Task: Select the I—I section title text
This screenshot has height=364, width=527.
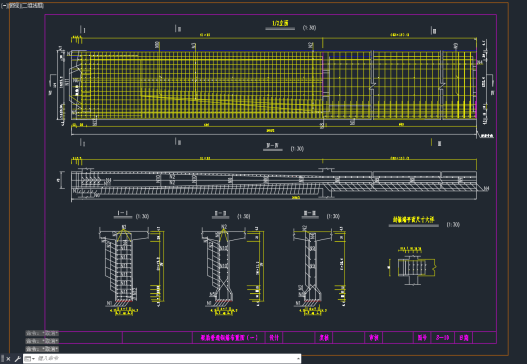Action: tap(123, 213)
